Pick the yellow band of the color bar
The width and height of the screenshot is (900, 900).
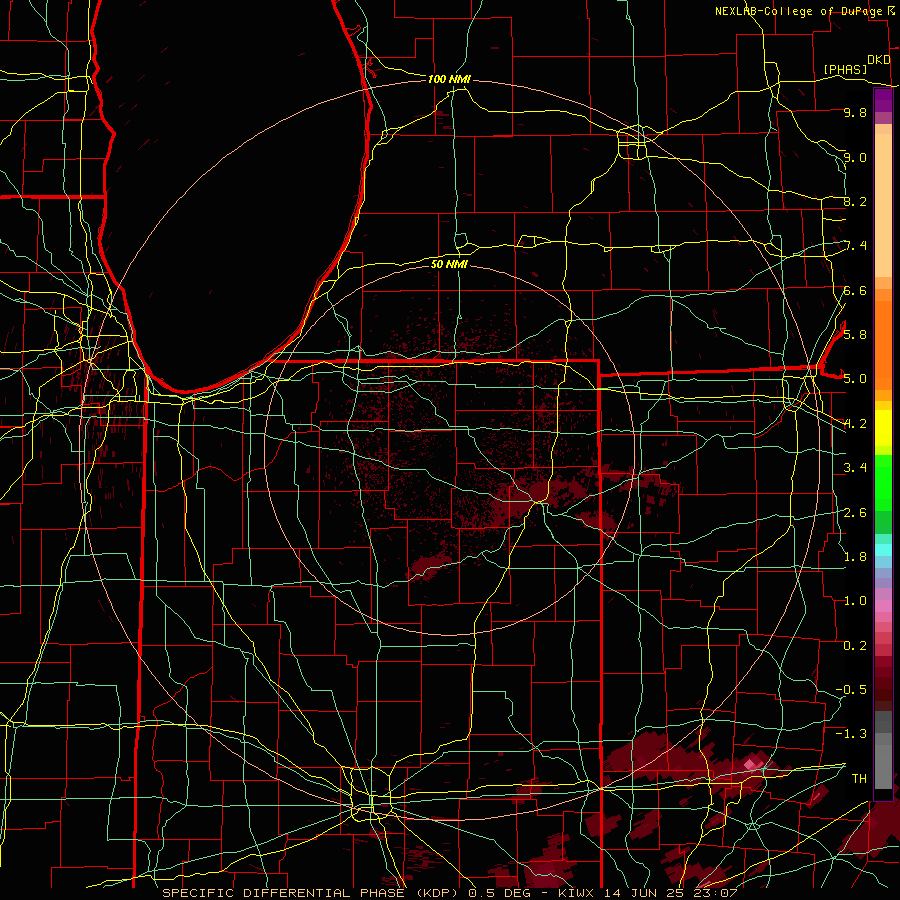(883, 428)
